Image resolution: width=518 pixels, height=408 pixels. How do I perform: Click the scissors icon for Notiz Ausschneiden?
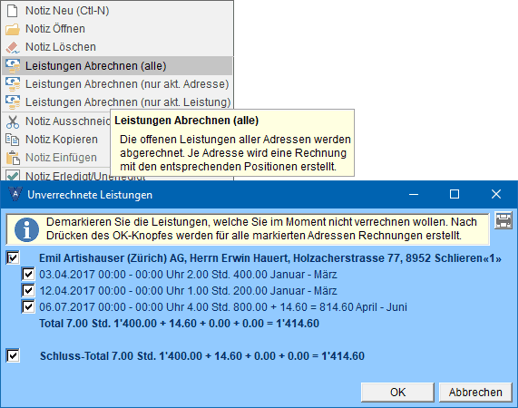pos(12,122)
